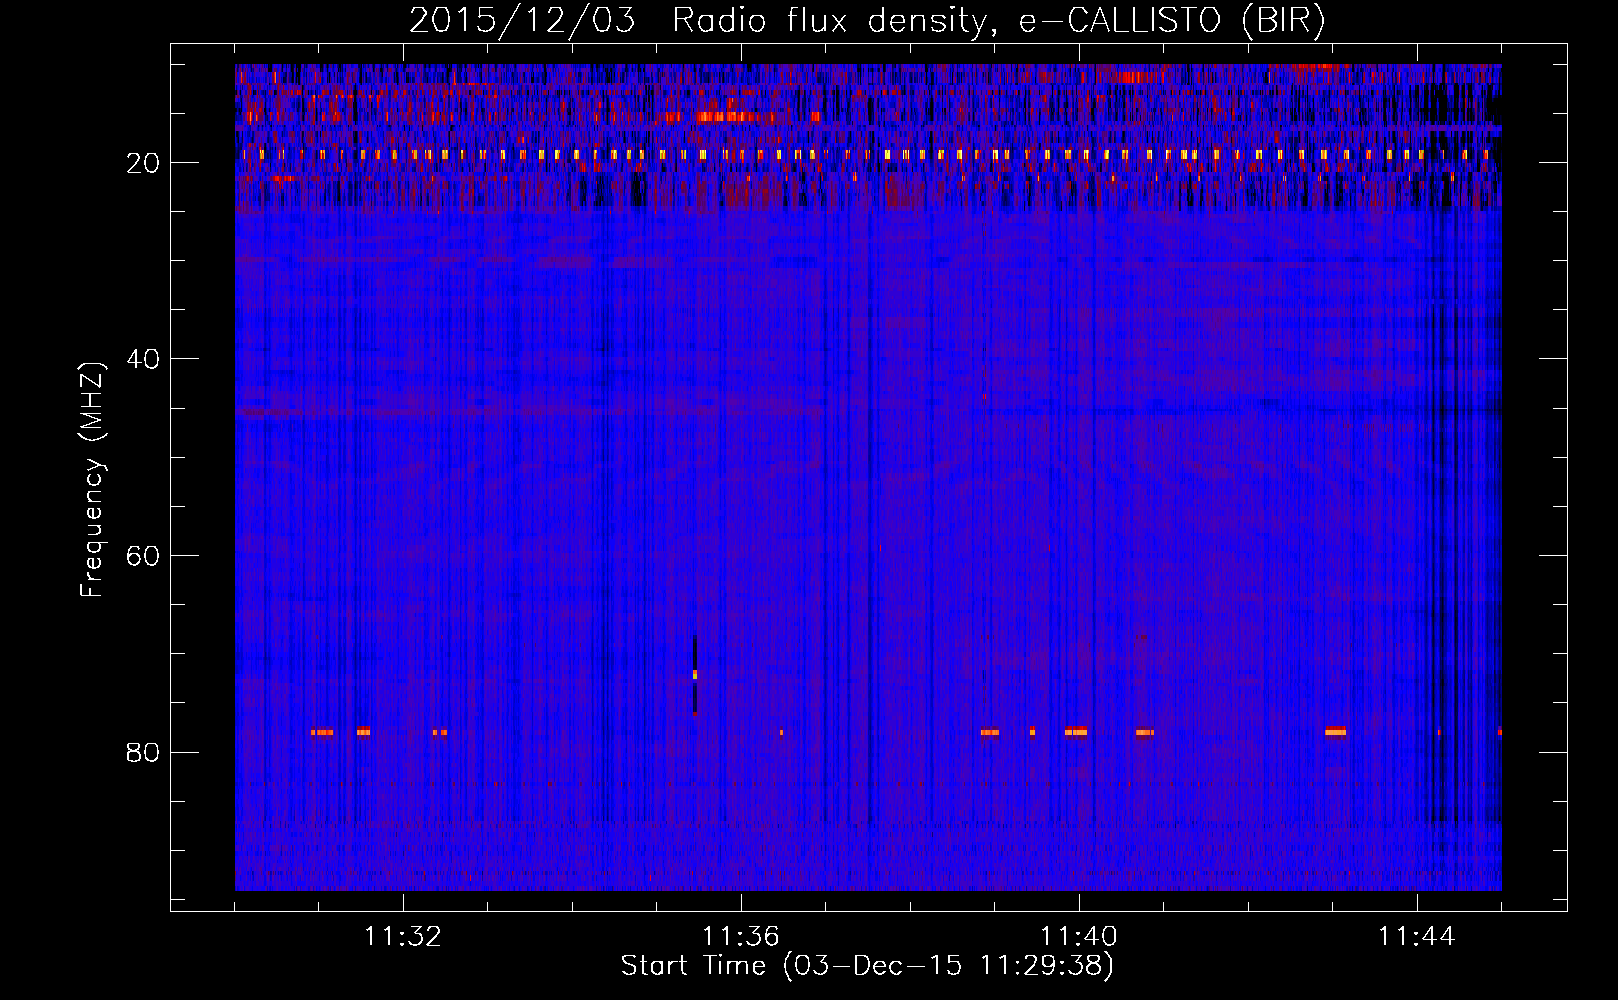Click the orange dash near 78 MHz just before 11:44
This screenshot has height=1000, width=1618.
point(1335,732)
